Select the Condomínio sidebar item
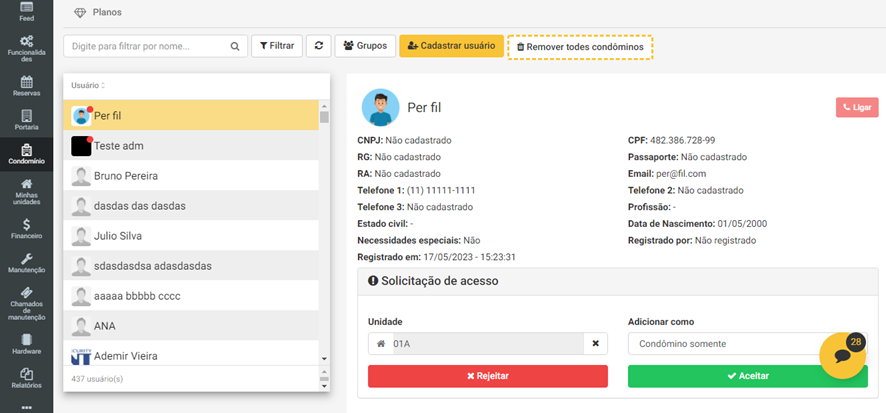 tap(26, 154)
